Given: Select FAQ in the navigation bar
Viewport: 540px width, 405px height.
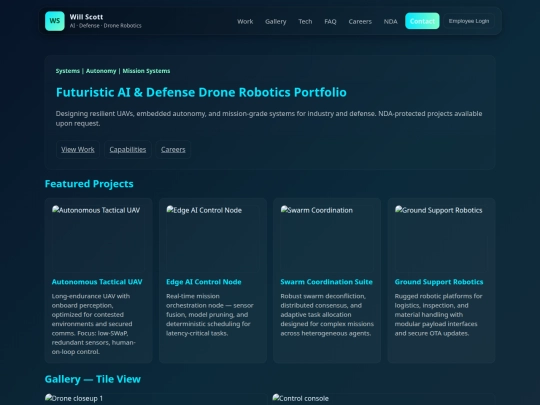Looking at the screenshot, I should pyautogui.click(x=330, y=21).
